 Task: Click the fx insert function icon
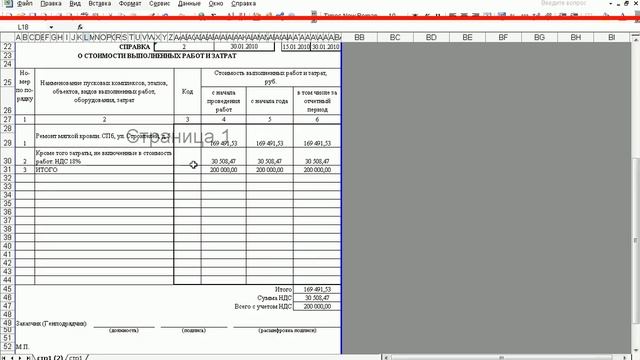pyautogui.click(x=80, y=27)
